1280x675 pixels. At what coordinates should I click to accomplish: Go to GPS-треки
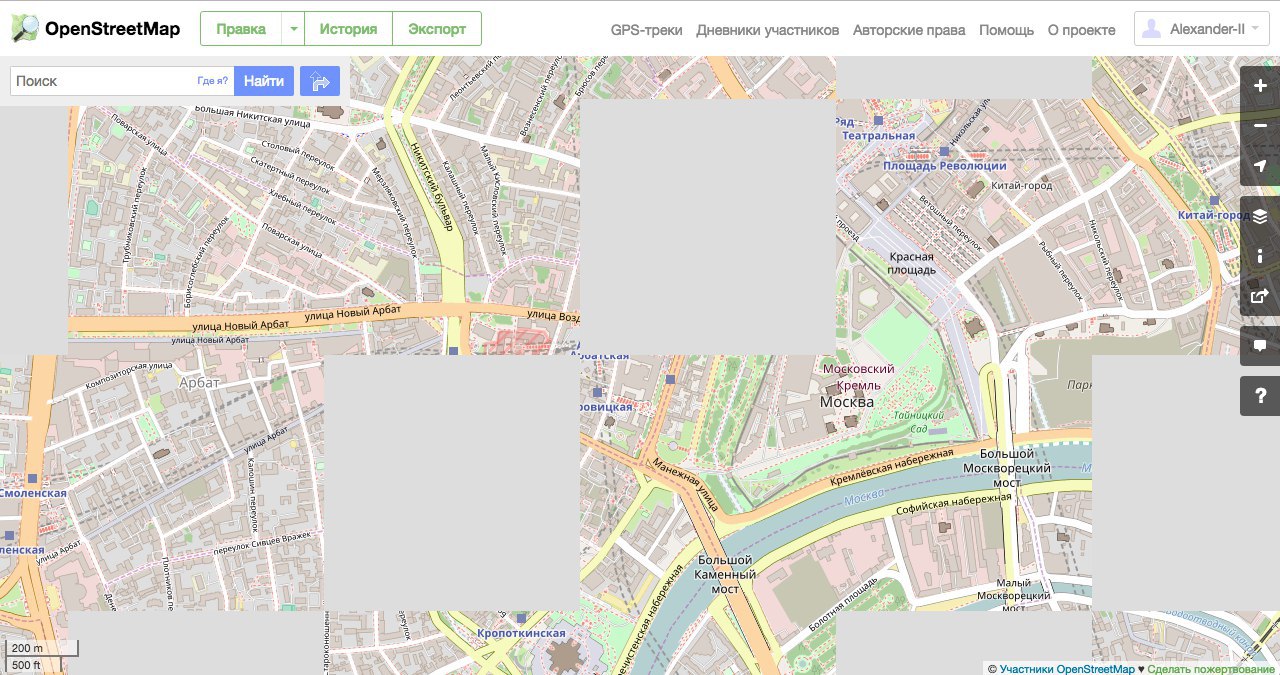(646, 30)
